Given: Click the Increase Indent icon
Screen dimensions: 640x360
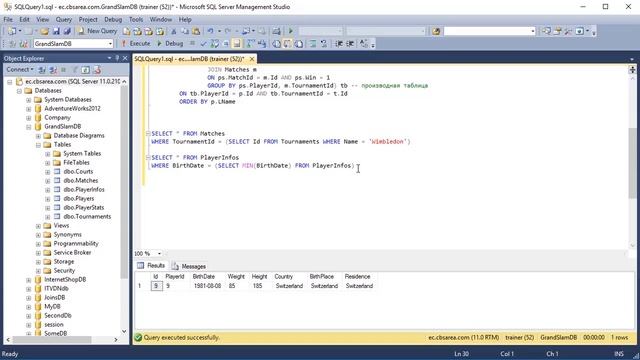Looking at the screenshot, I should coord(350,44).
